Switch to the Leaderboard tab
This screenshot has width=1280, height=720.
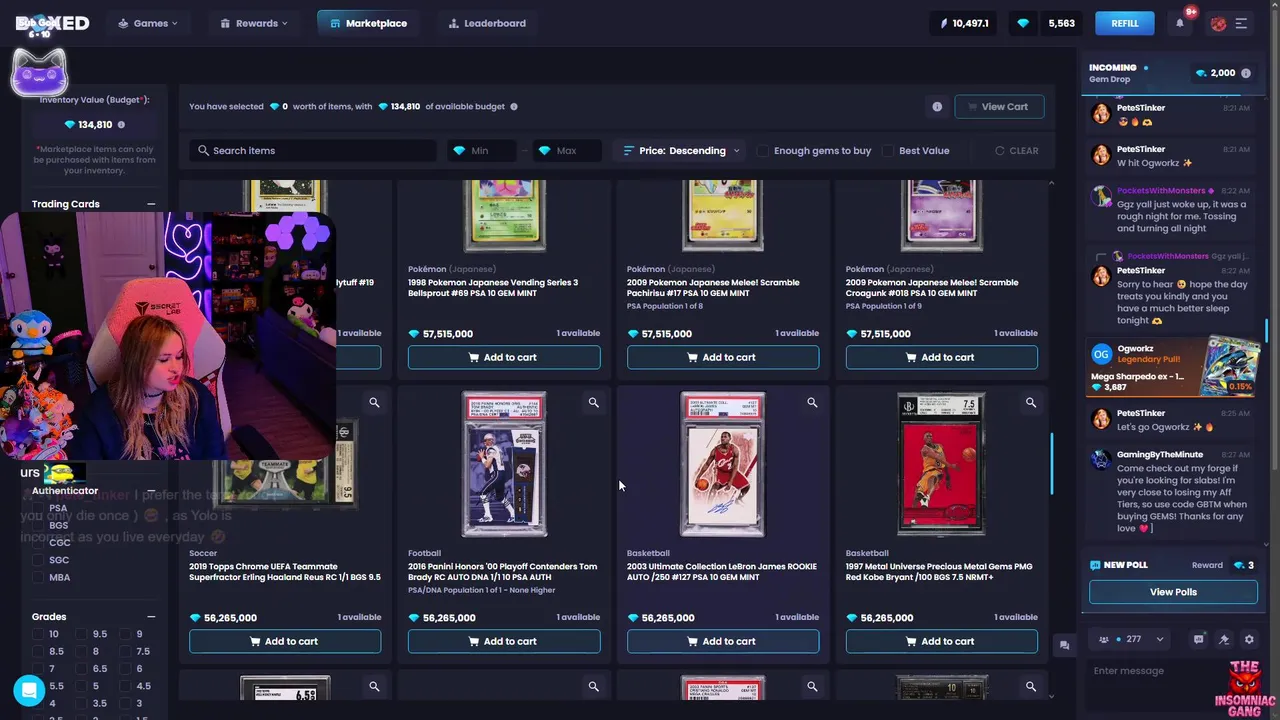coord(487,23)
